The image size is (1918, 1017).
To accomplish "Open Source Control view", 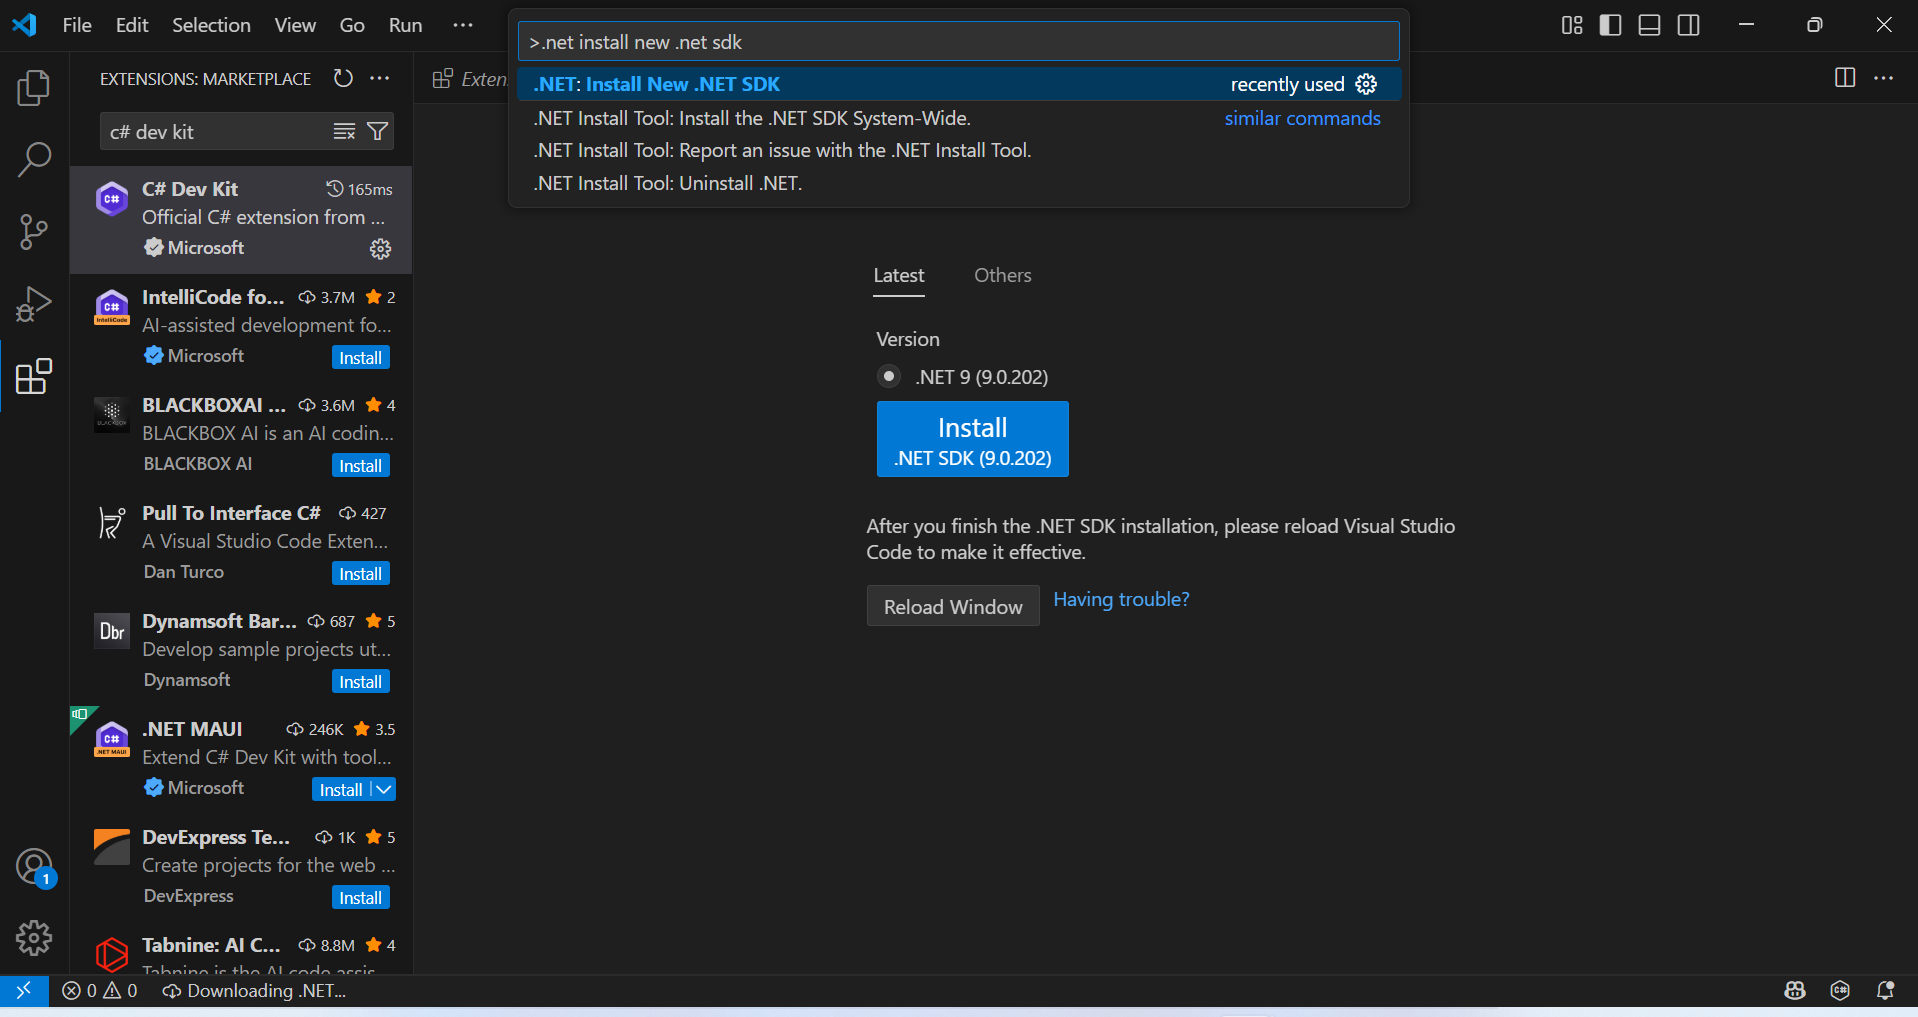I will [x=34, y=232].
